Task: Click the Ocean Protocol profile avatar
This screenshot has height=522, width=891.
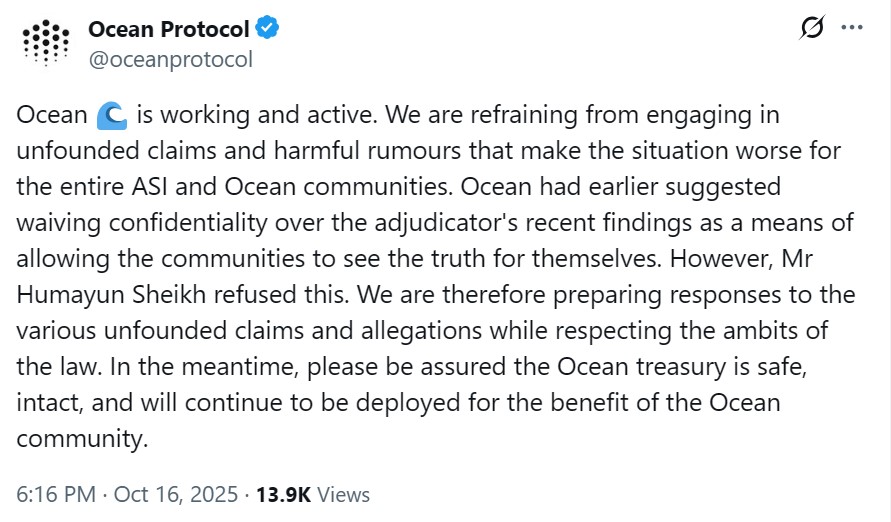Action: pos(46,43)
